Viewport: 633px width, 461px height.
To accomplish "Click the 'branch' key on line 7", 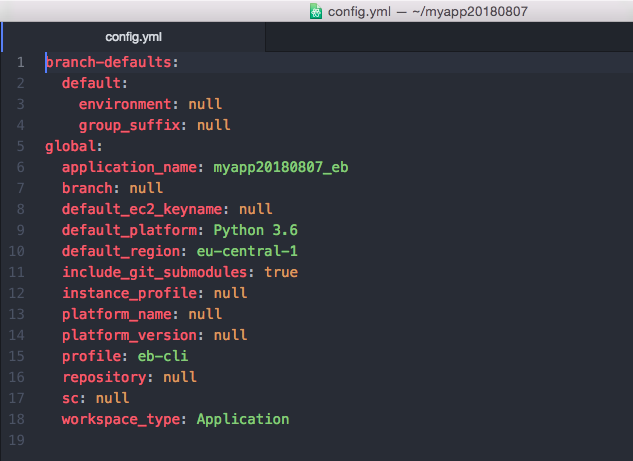I will [88, 188].
